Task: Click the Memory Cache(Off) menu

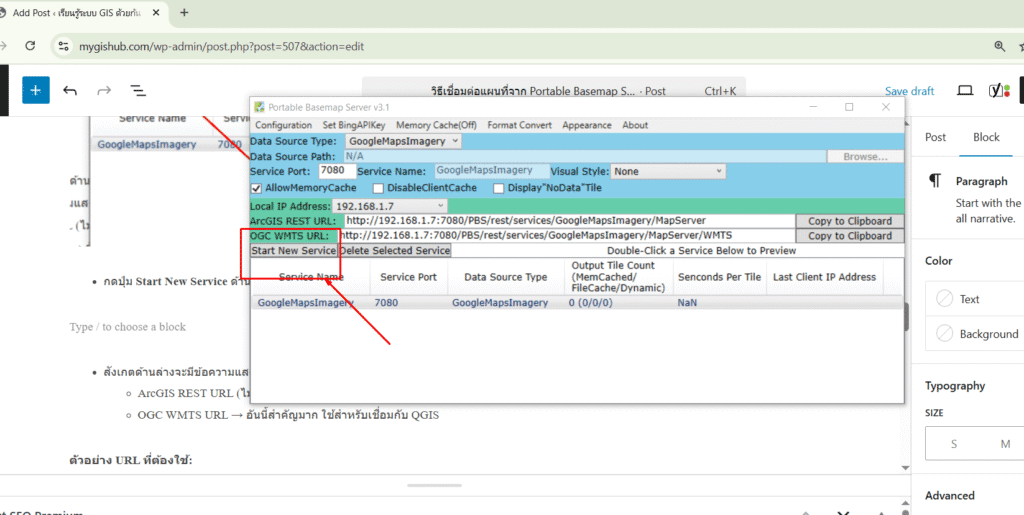Action: [x=436, y=125]
